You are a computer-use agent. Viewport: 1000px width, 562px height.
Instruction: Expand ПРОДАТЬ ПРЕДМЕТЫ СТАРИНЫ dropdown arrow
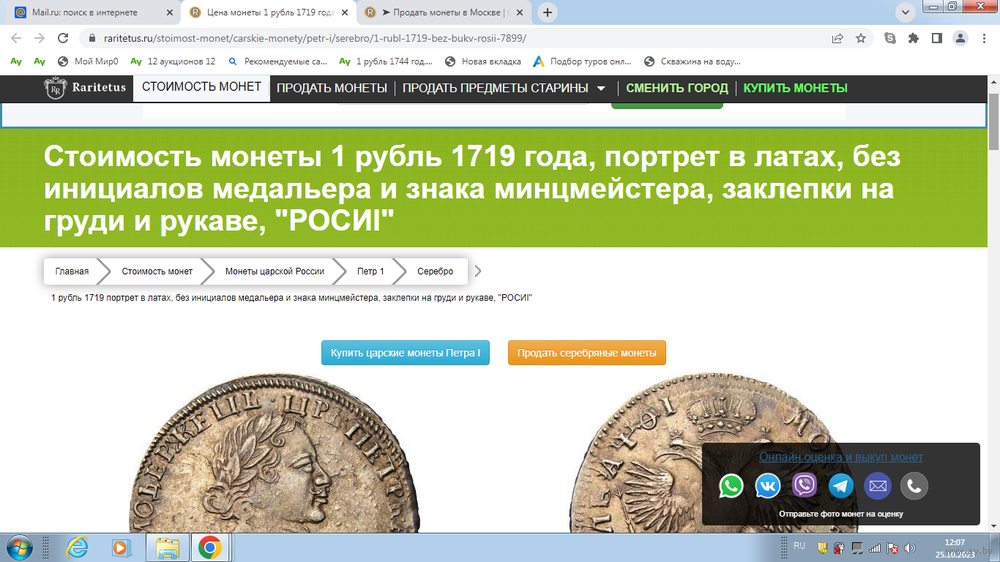(601, 89)
